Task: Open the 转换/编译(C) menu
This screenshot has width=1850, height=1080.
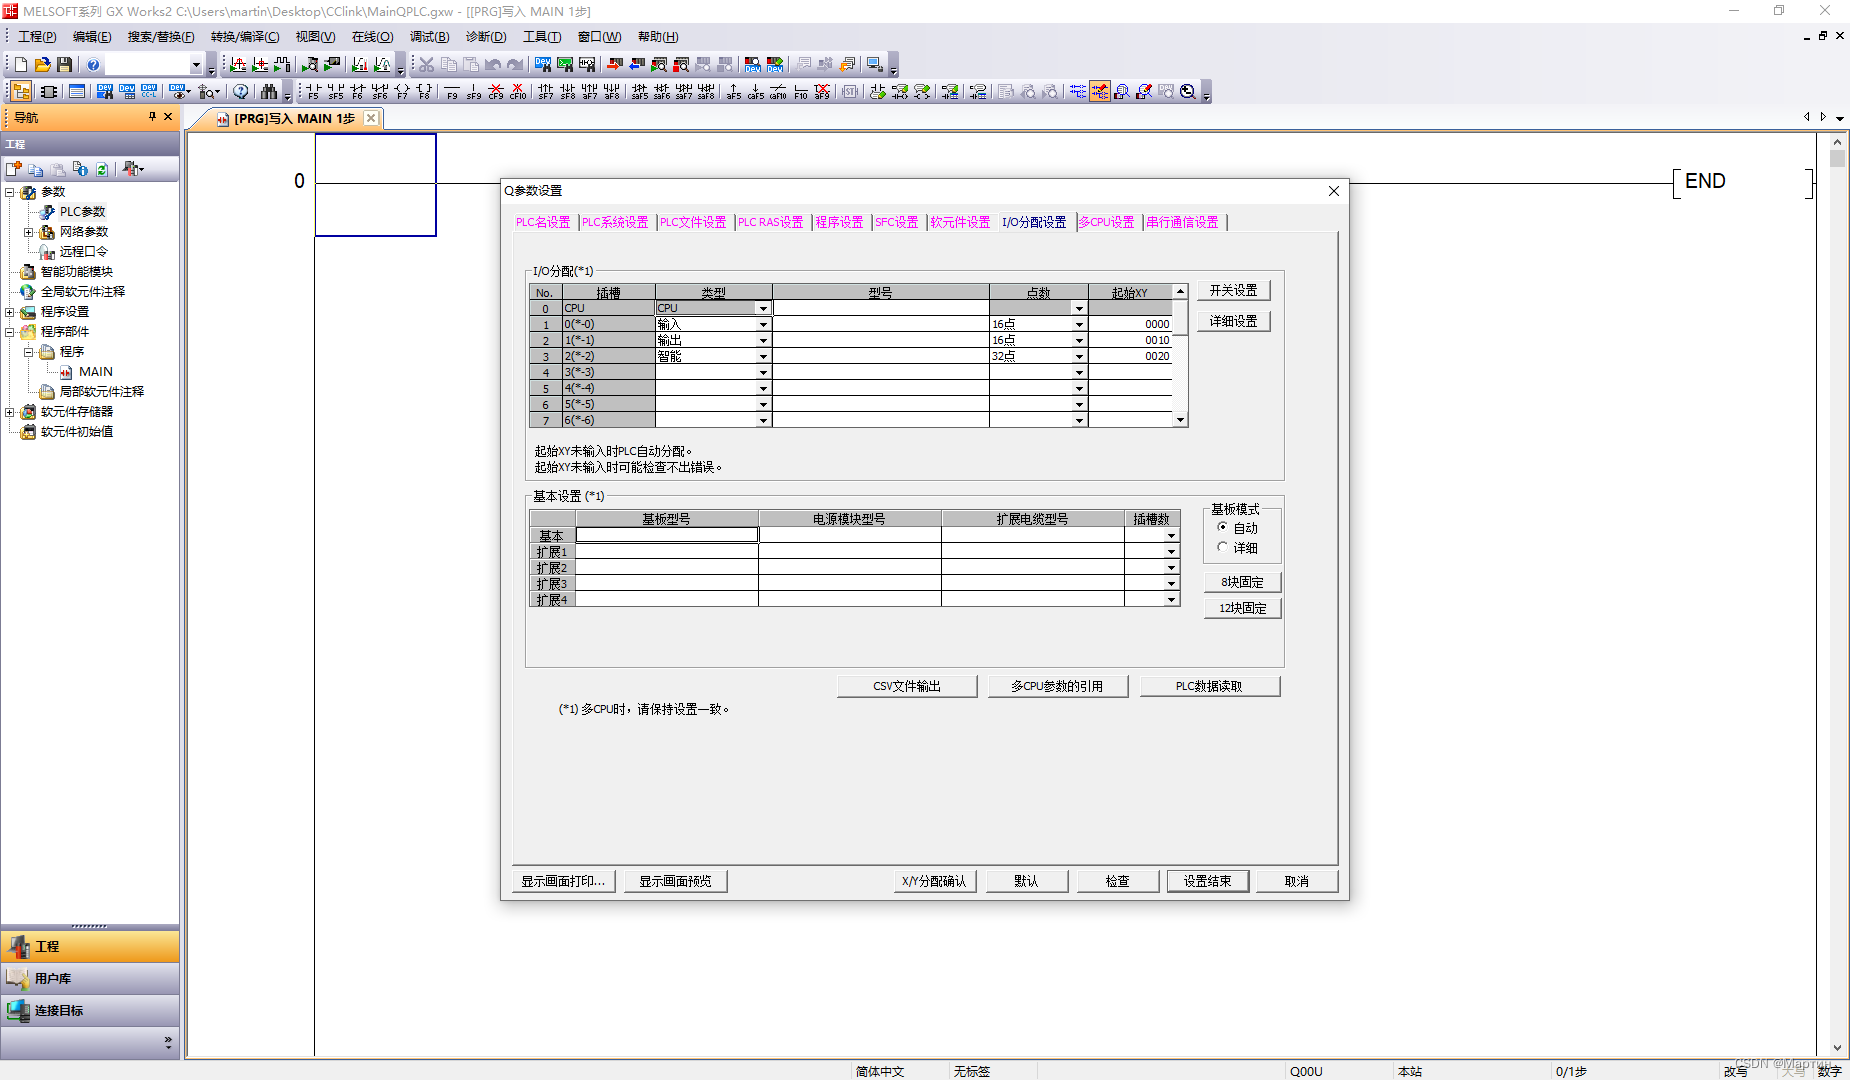Action: (245, 37)
